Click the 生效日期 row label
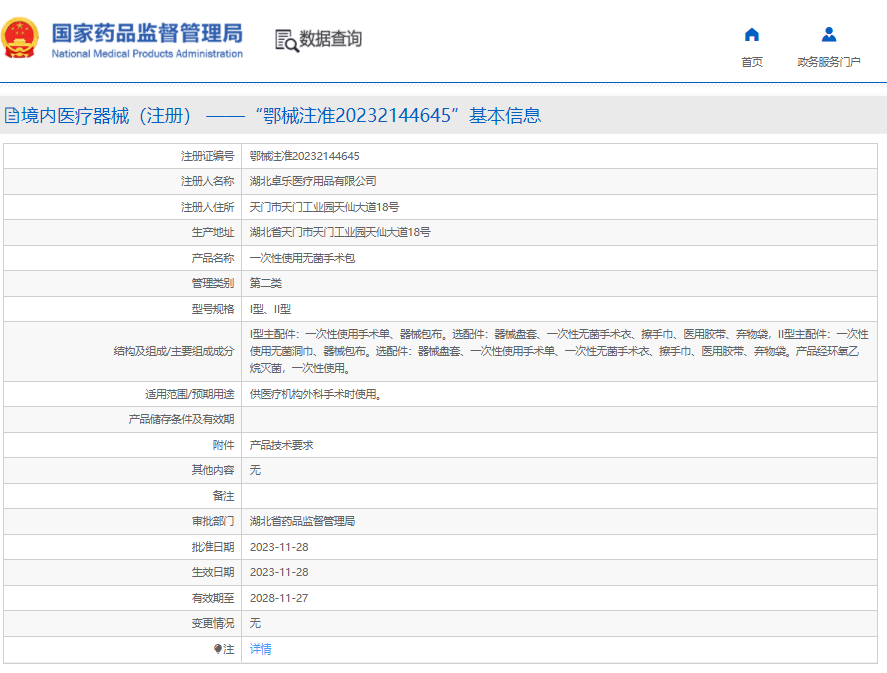Image resolution: width=887 pixels, height=673 pixels. click(x=213, y=572)
